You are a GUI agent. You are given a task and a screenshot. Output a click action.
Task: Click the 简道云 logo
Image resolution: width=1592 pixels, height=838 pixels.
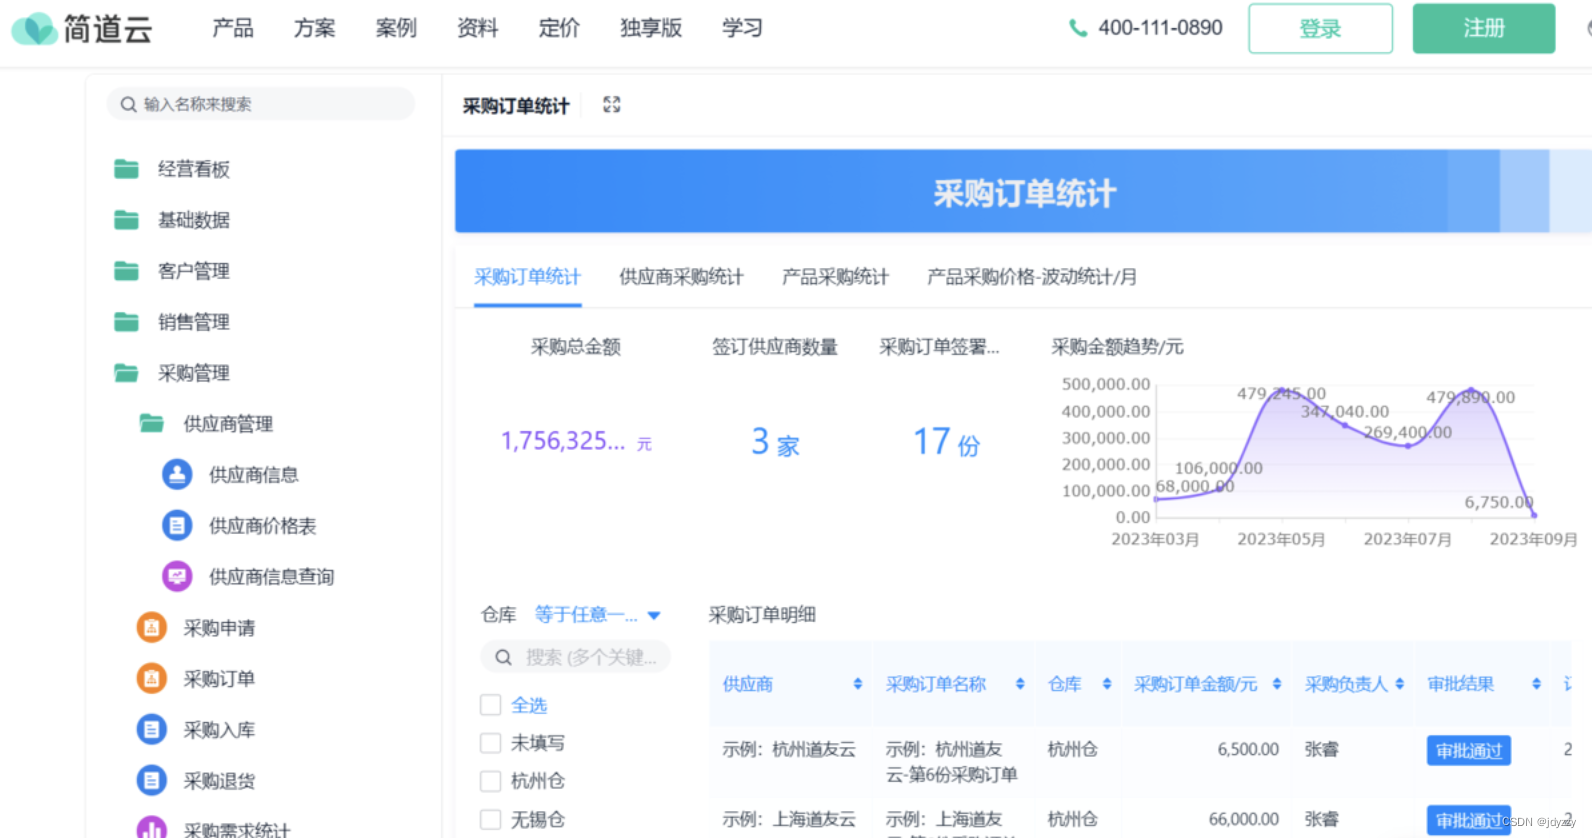pyautogui.click(x=82, y=29)
